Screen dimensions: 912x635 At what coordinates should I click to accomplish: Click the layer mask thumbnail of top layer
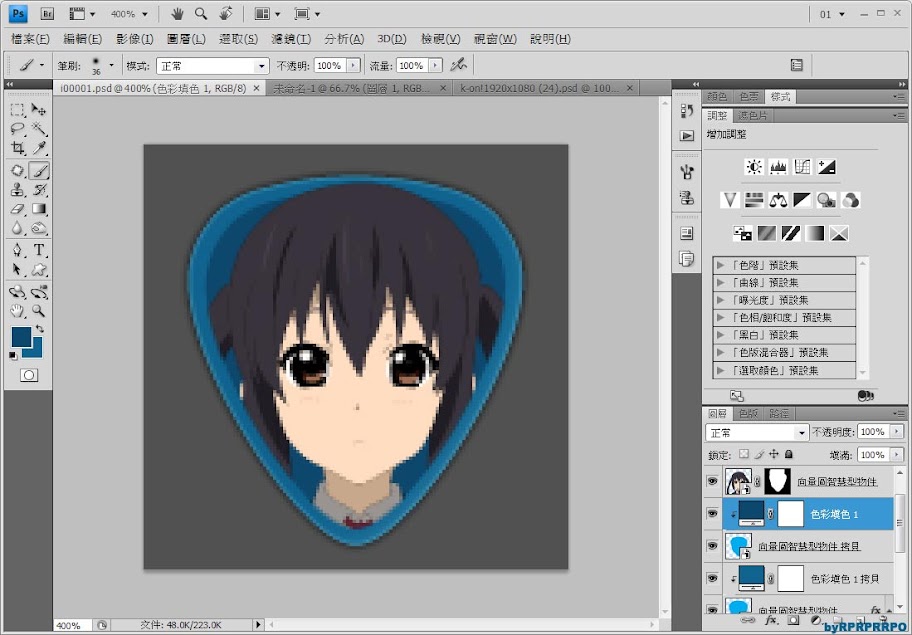pos(778,482)
